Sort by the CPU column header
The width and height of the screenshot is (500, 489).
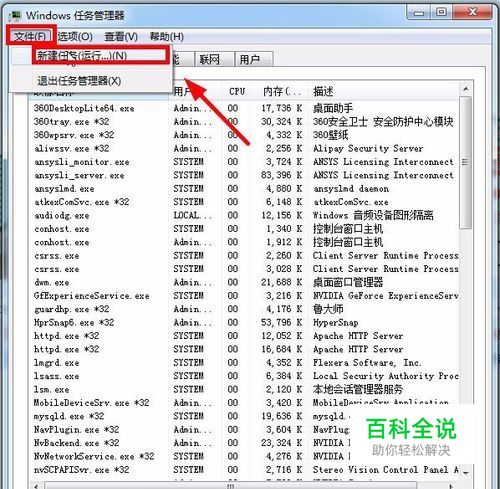(x=237, y=91)
